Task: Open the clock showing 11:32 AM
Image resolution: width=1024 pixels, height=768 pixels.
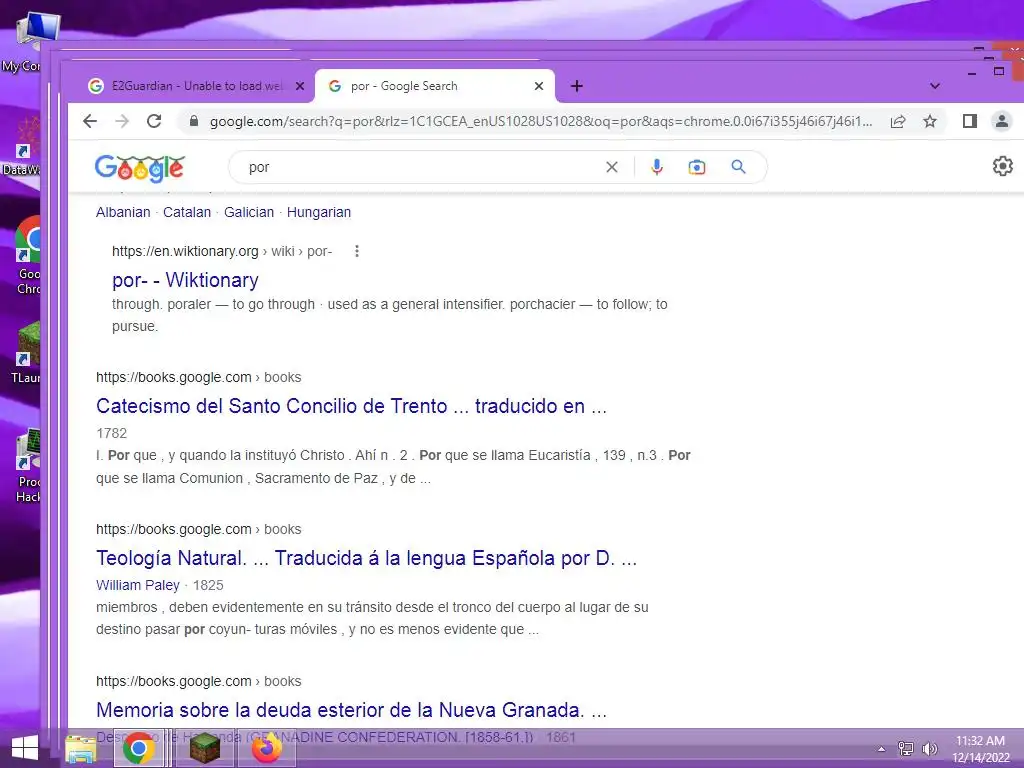Action: [x=980, y=749]
